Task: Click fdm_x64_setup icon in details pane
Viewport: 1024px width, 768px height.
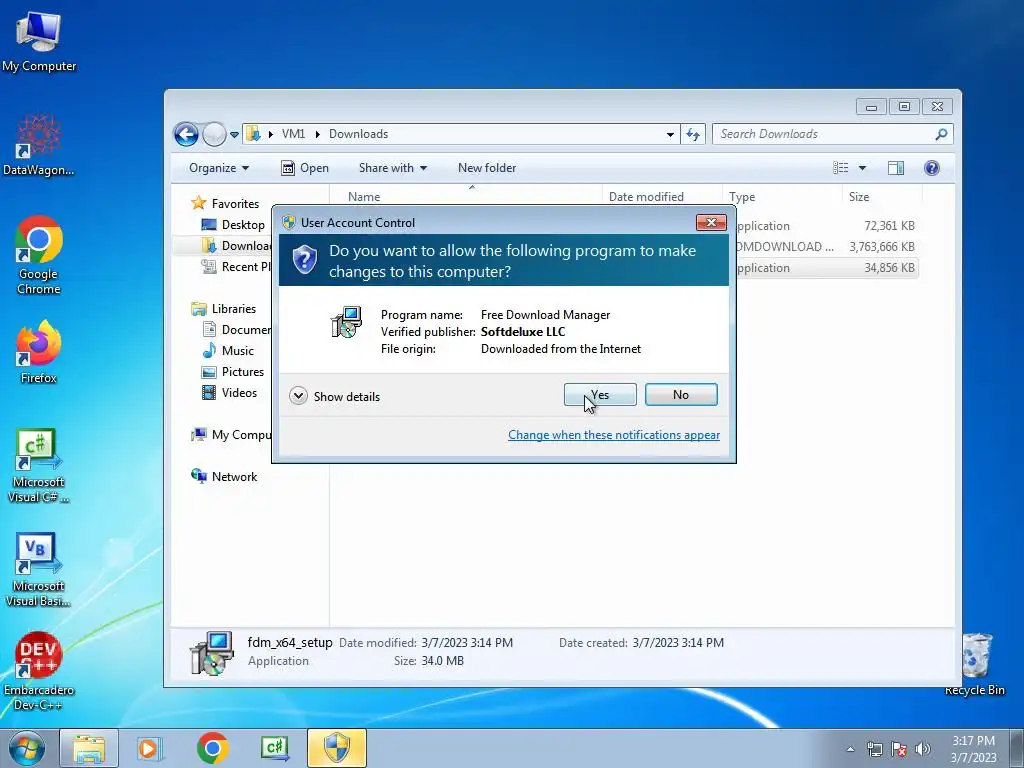Action: click(212, 652)
